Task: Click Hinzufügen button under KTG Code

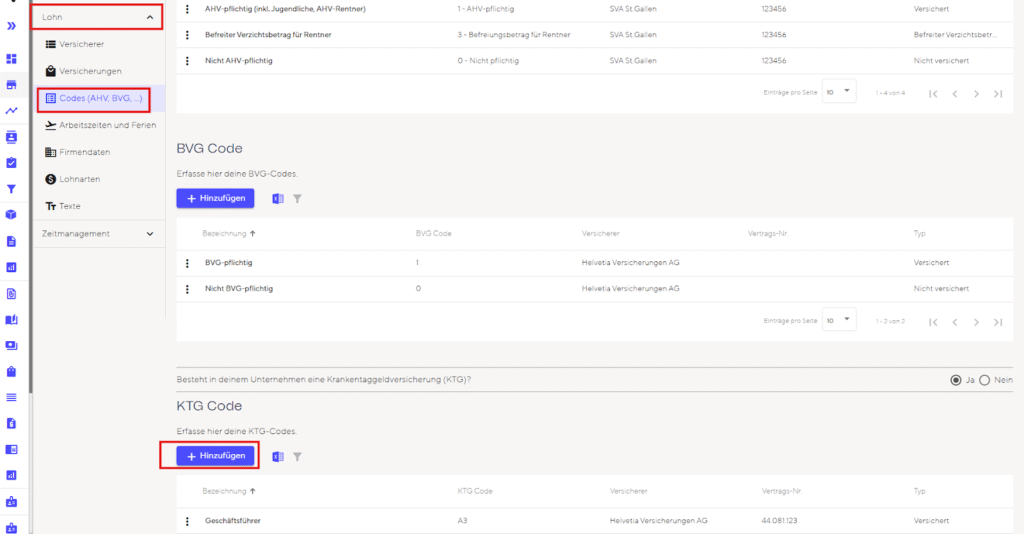Action: (x=215, y=456)
